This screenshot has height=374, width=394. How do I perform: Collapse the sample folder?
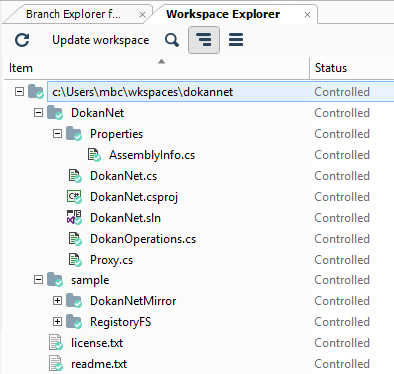click(39, 279)
